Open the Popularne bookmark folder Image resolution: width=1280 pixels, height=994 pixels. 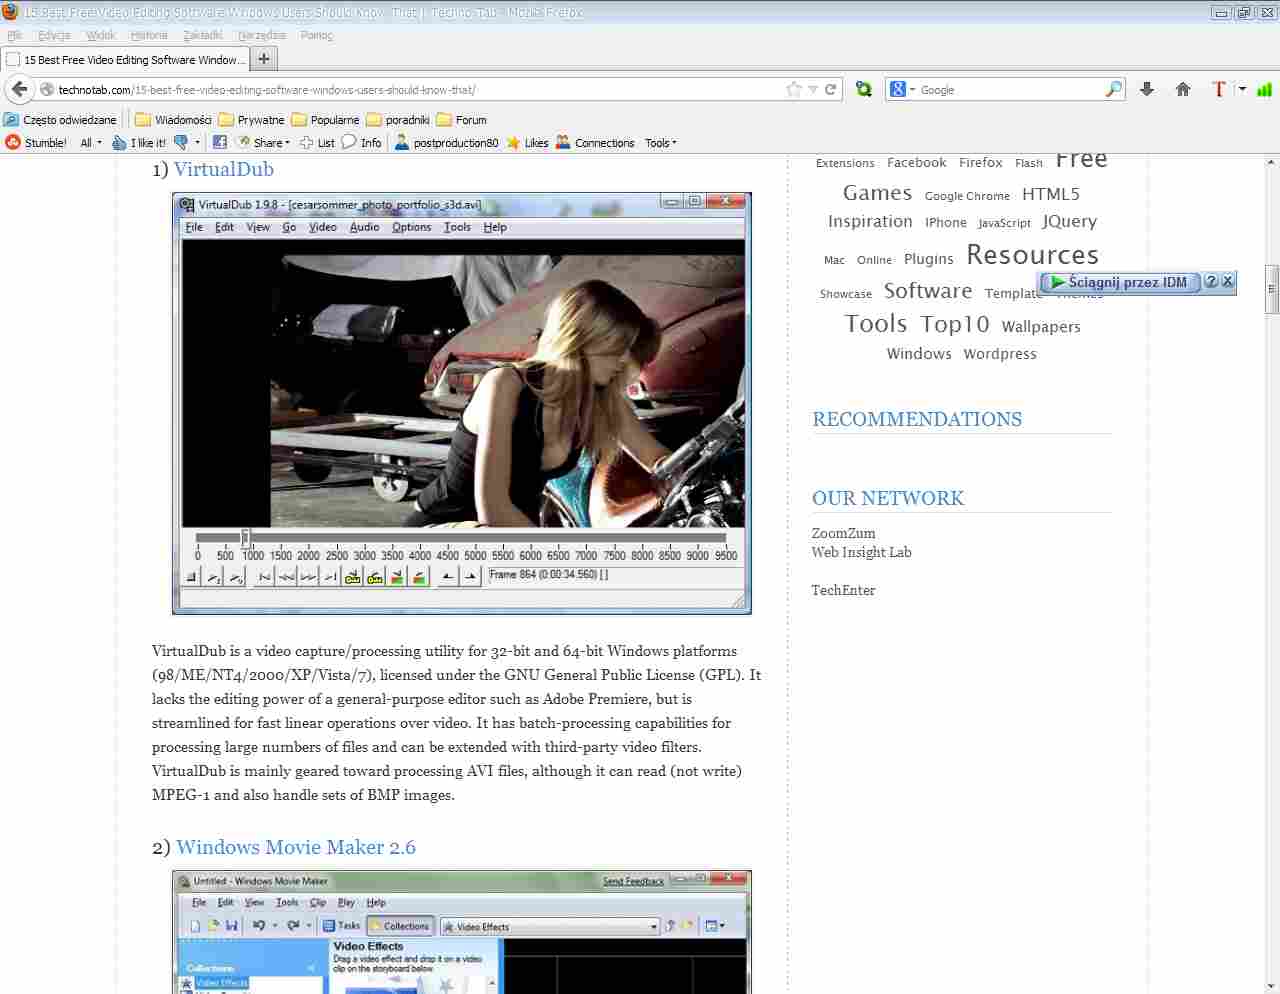(325, 120)
